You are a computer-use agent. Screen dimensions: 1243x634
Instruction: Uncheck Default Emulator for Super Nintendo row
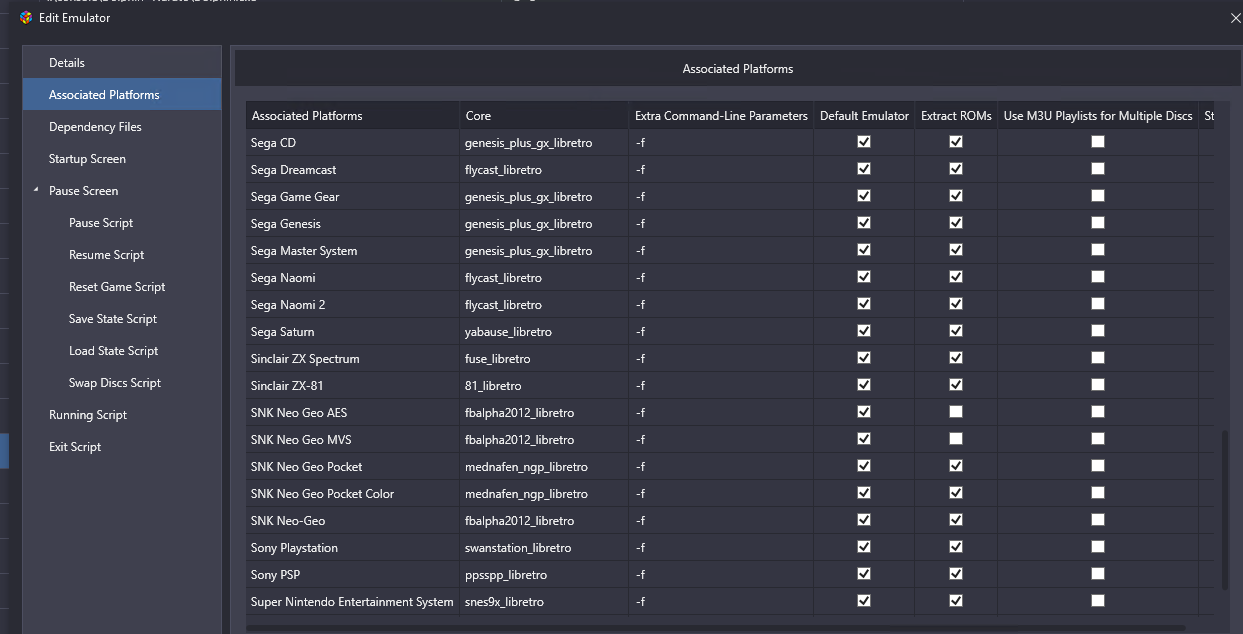tap(864, 601)
